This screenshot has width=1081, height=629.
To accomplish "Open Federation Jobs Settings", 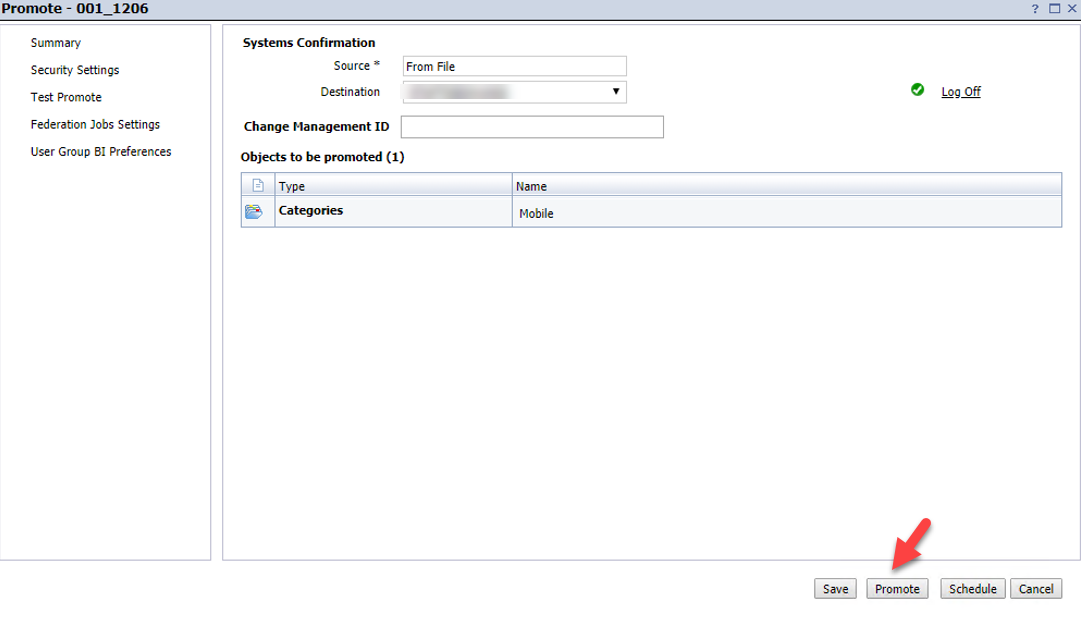I will (95, 124).
